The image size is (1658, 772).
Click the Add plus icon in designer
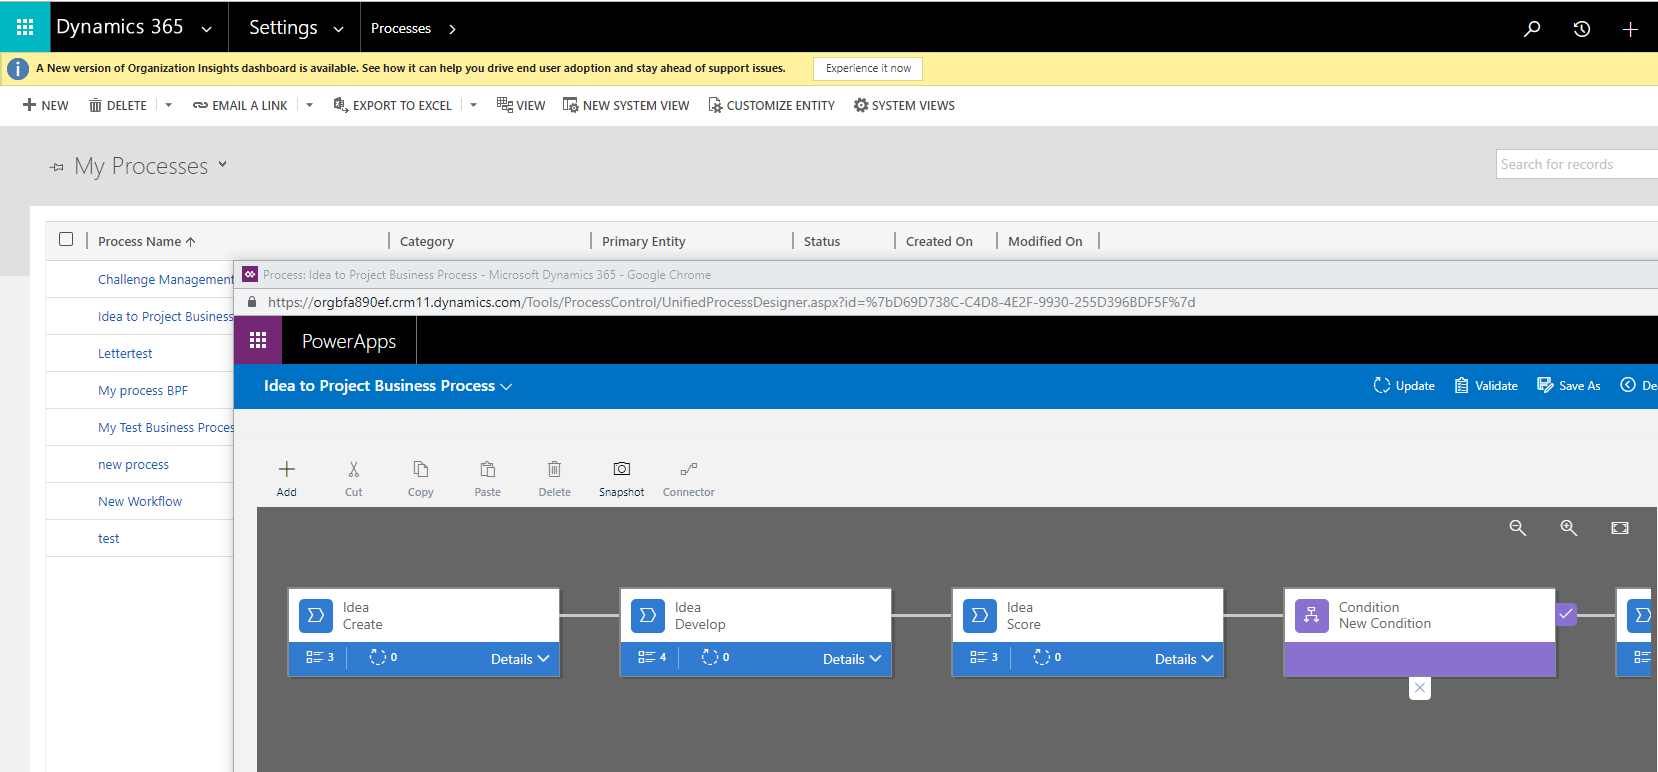(287, 469)
